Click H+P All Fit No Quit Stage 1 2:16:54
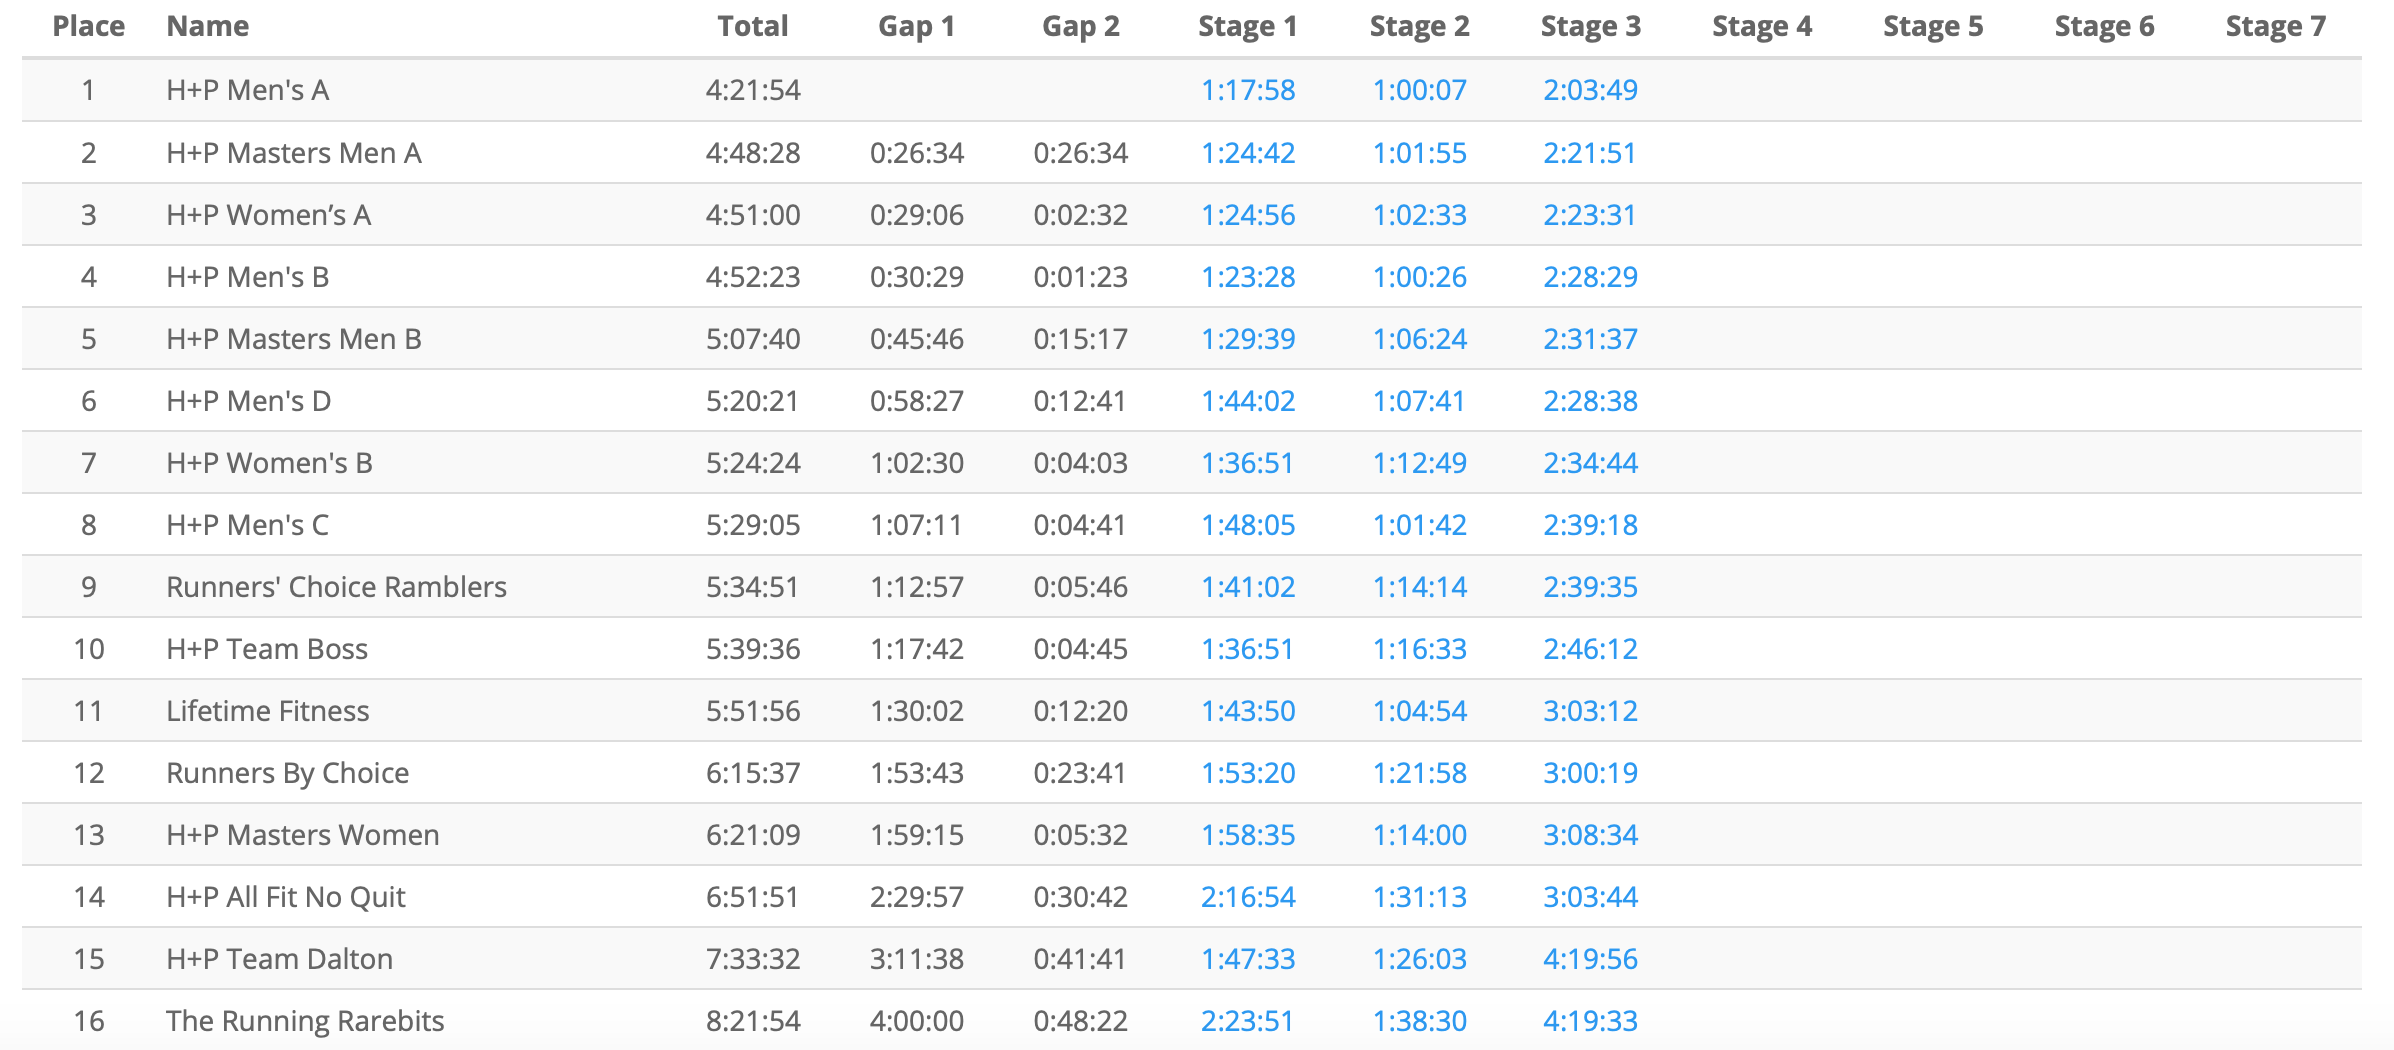 coord(1247,897)
